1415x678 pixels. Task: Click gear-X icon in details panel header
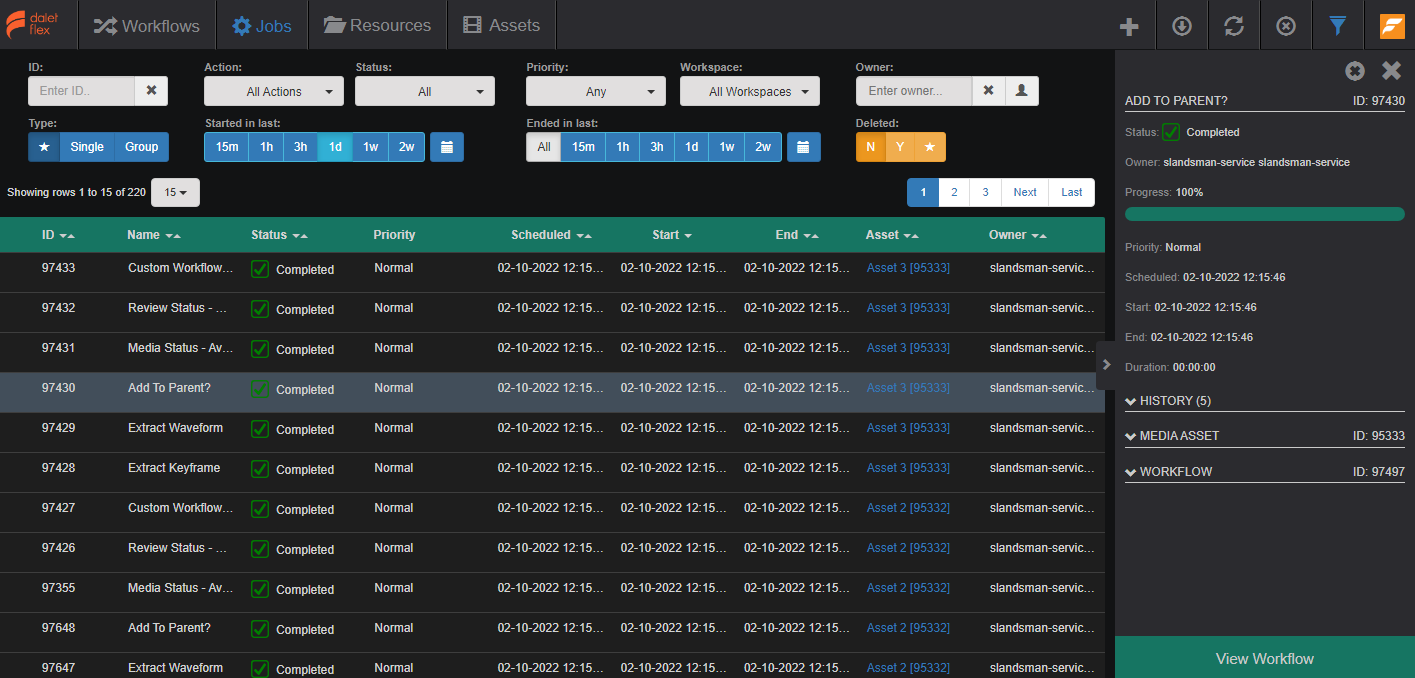[x=1355, y=71]
